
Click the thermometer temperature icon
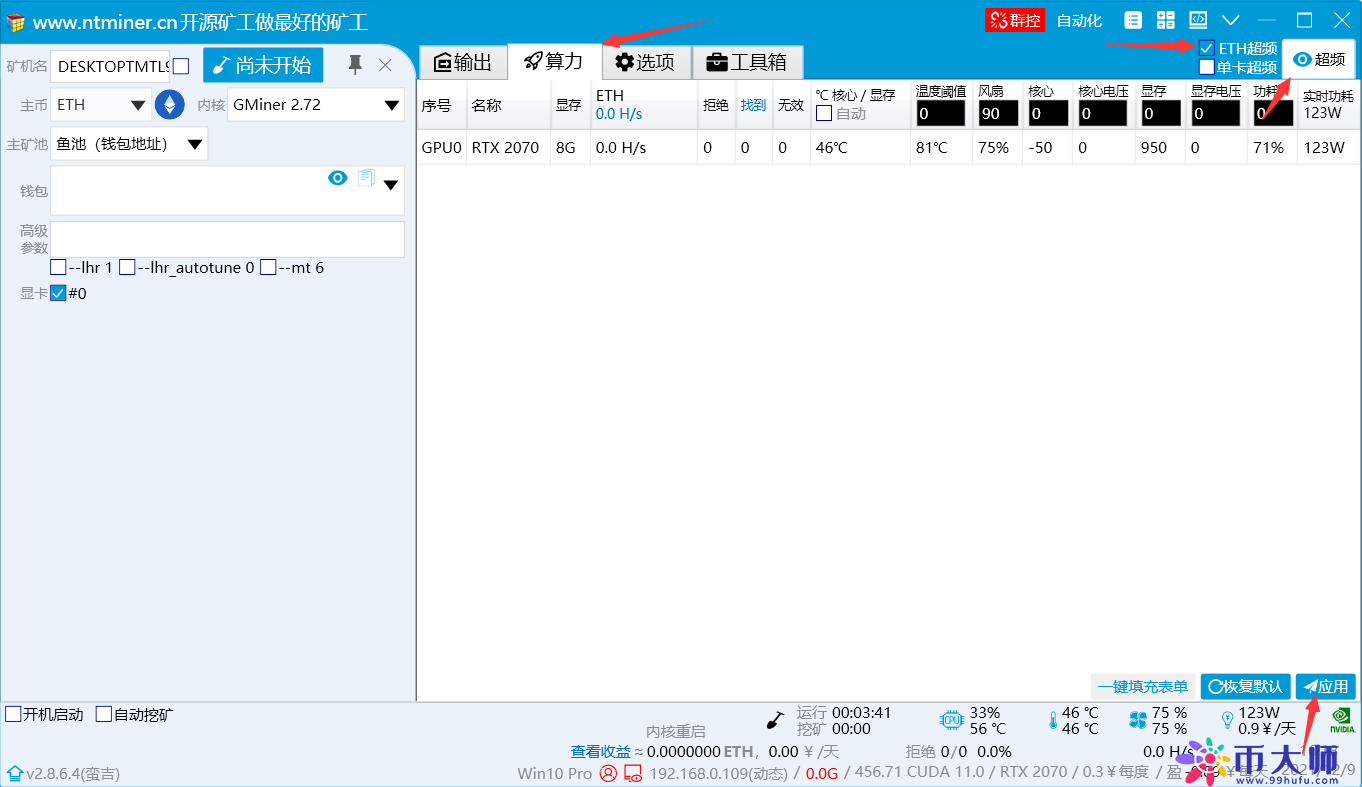point(1052,720)
